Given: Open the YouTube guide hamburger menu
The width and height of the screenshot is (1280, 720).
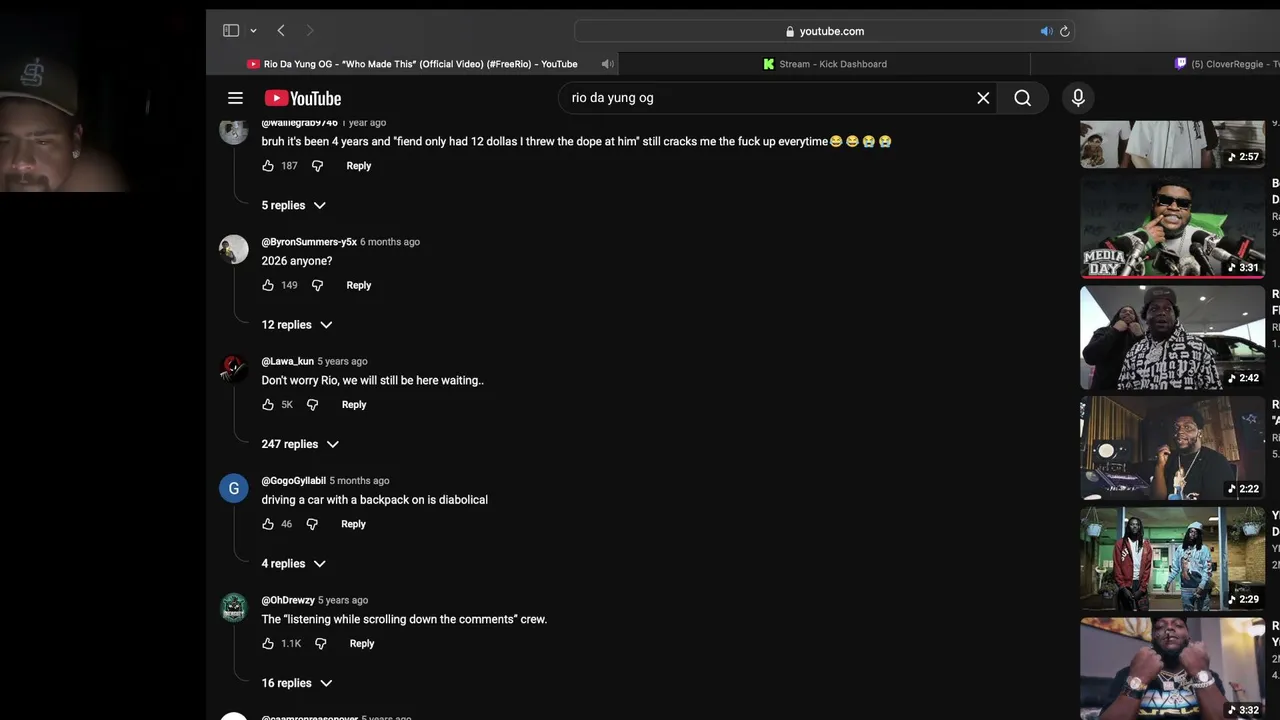Looking at the screenshot, I should 235,98.
